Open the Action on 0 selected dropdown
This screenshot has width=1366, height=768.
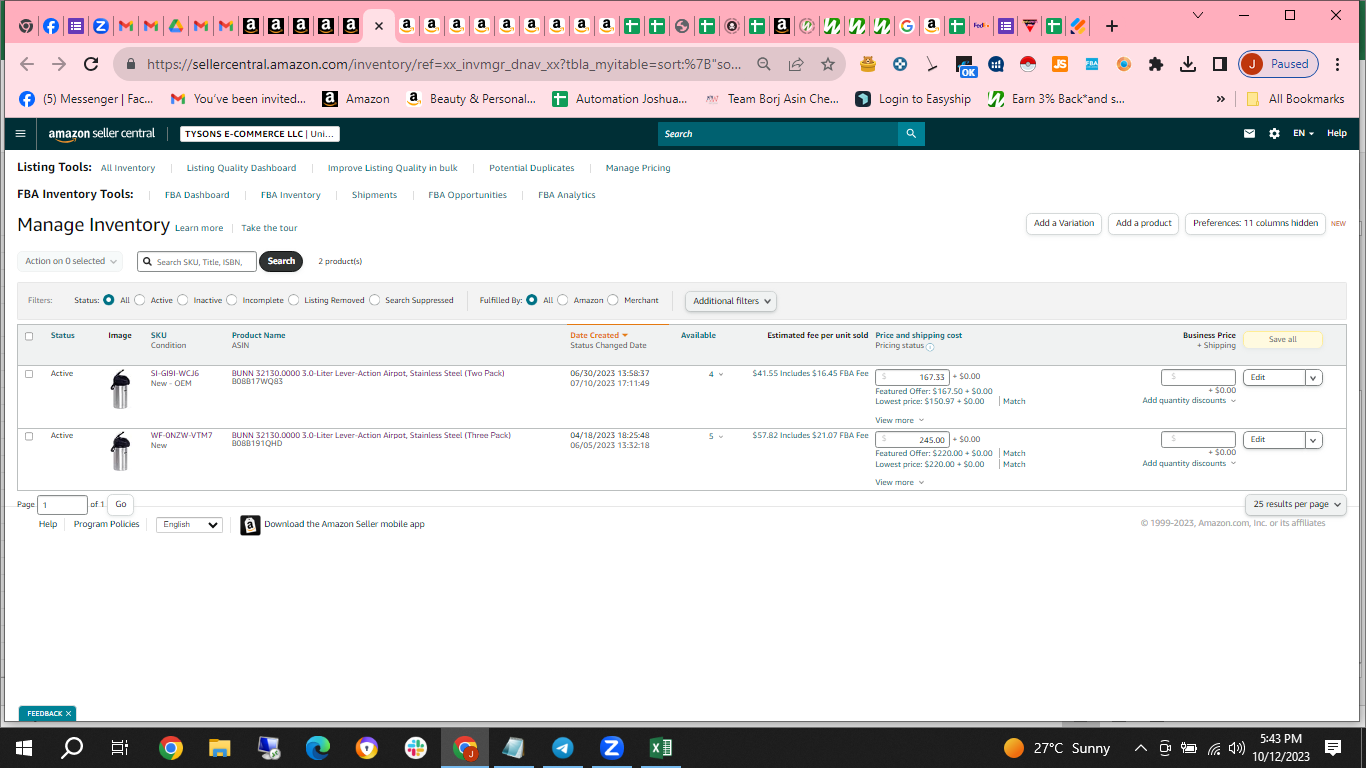70,261
